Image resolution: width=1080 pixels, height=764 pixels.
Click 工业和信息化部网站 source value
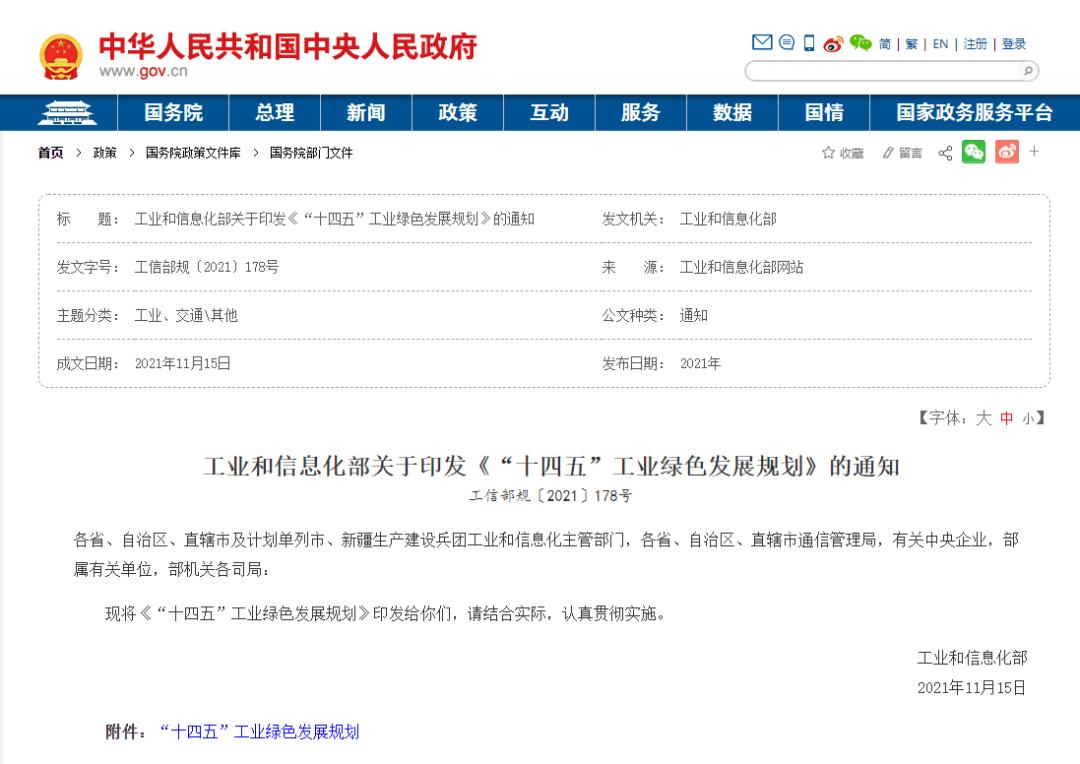coord(742,267)
